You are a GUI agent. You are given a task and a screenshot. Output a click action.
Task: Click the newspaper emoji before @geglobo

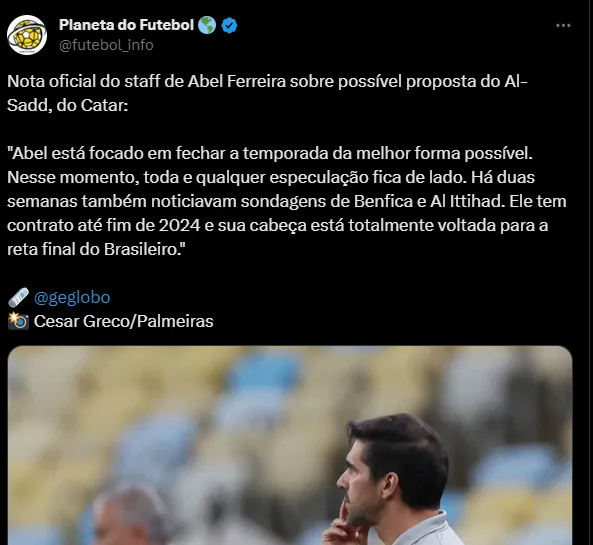[x=19, y=297]
